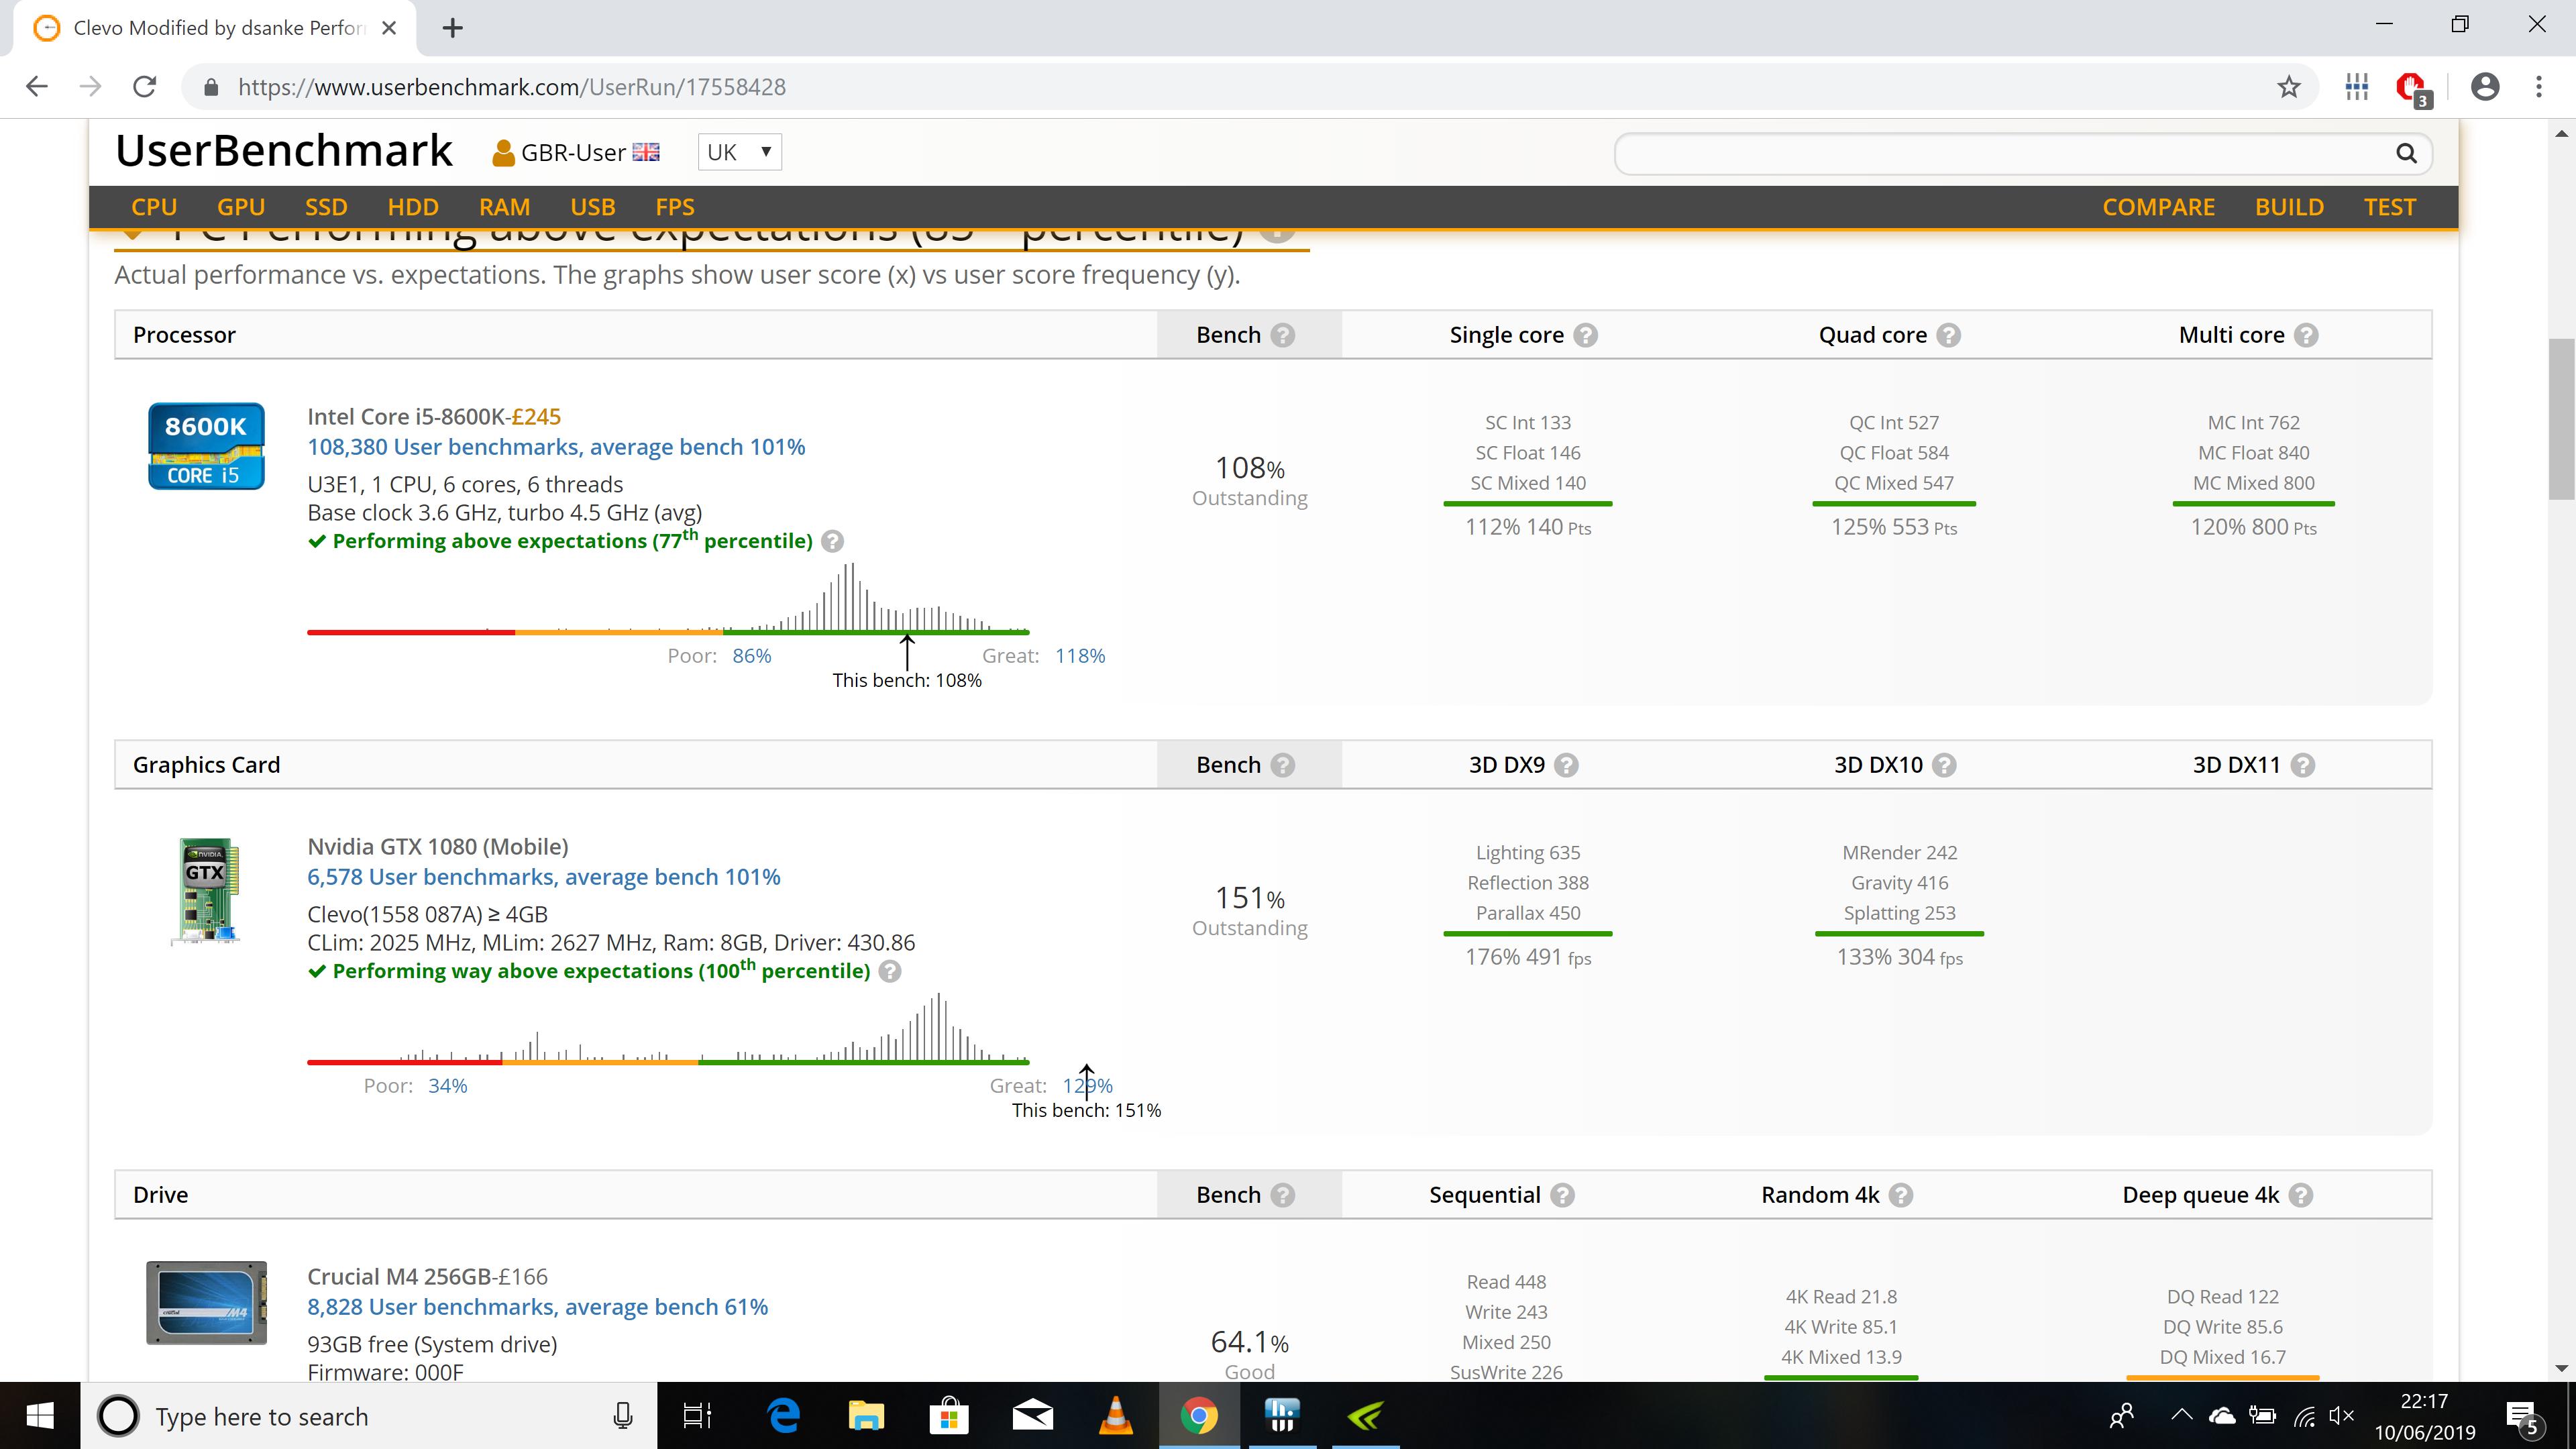The width and height of the screenshot is (2576, 1449).
Task: Open the RAM menu
Action: [x=504, y=207]
